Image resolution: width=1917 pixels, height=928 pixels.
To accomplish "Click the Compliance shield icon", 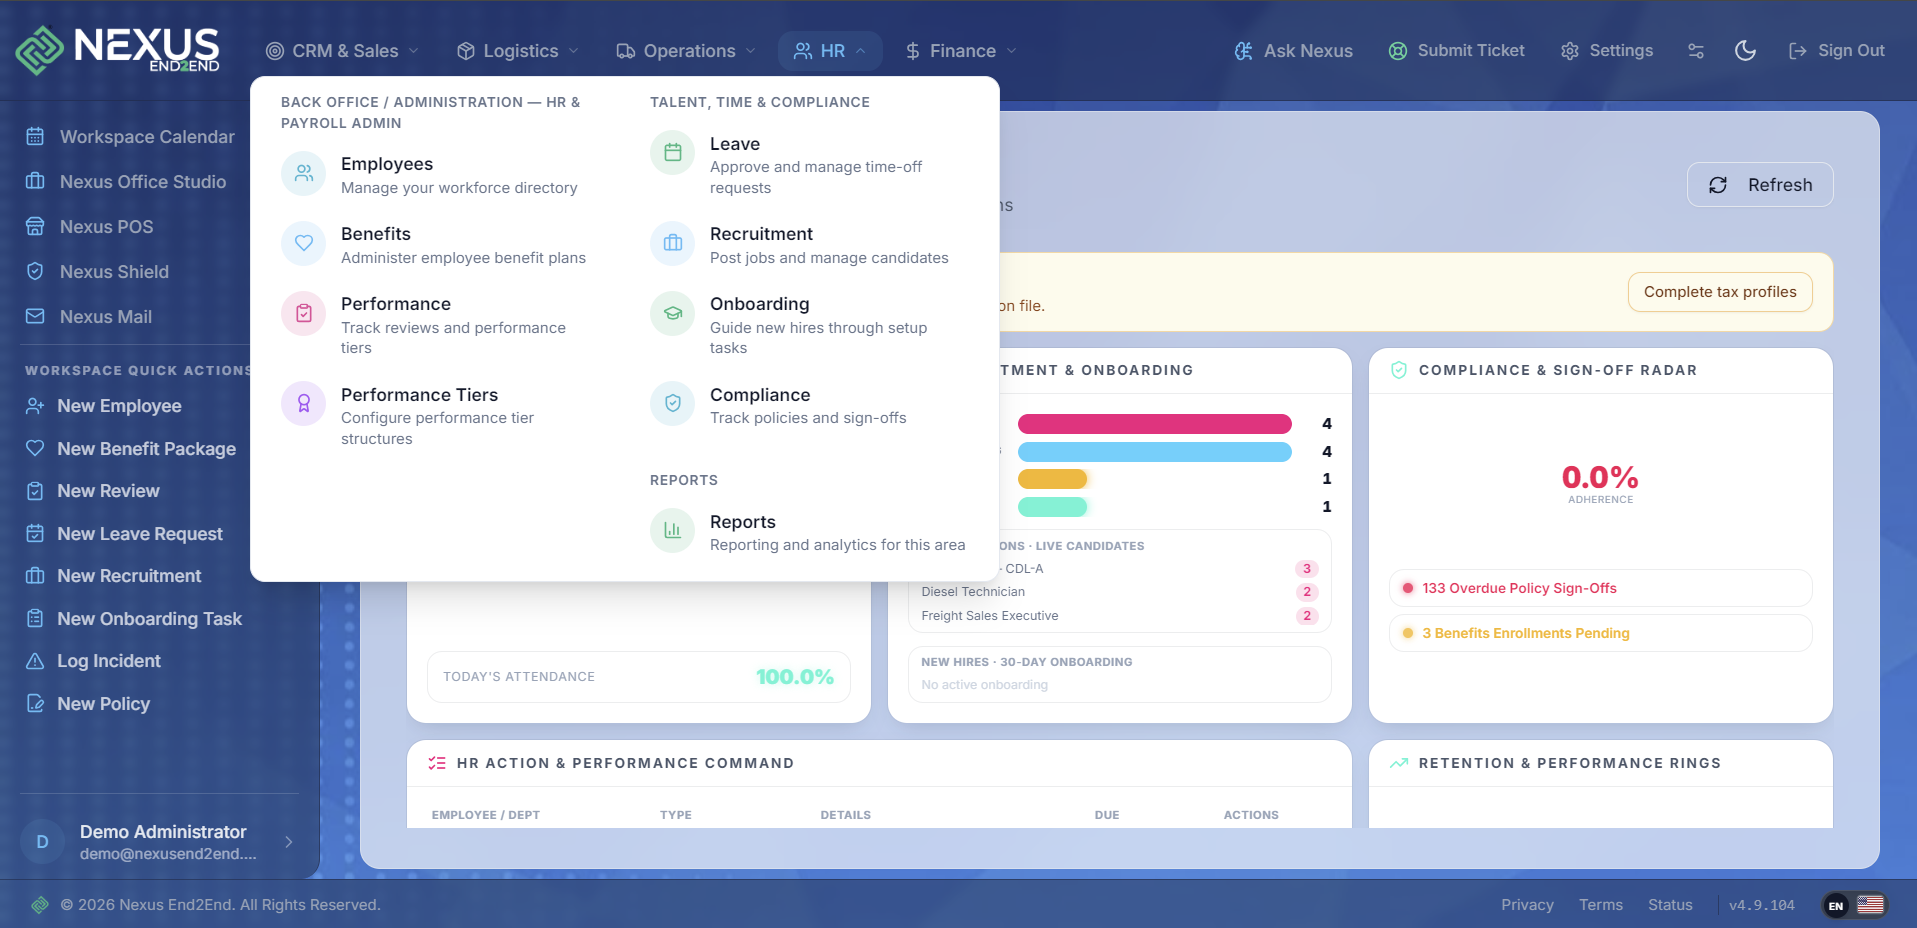I will 673,404.
